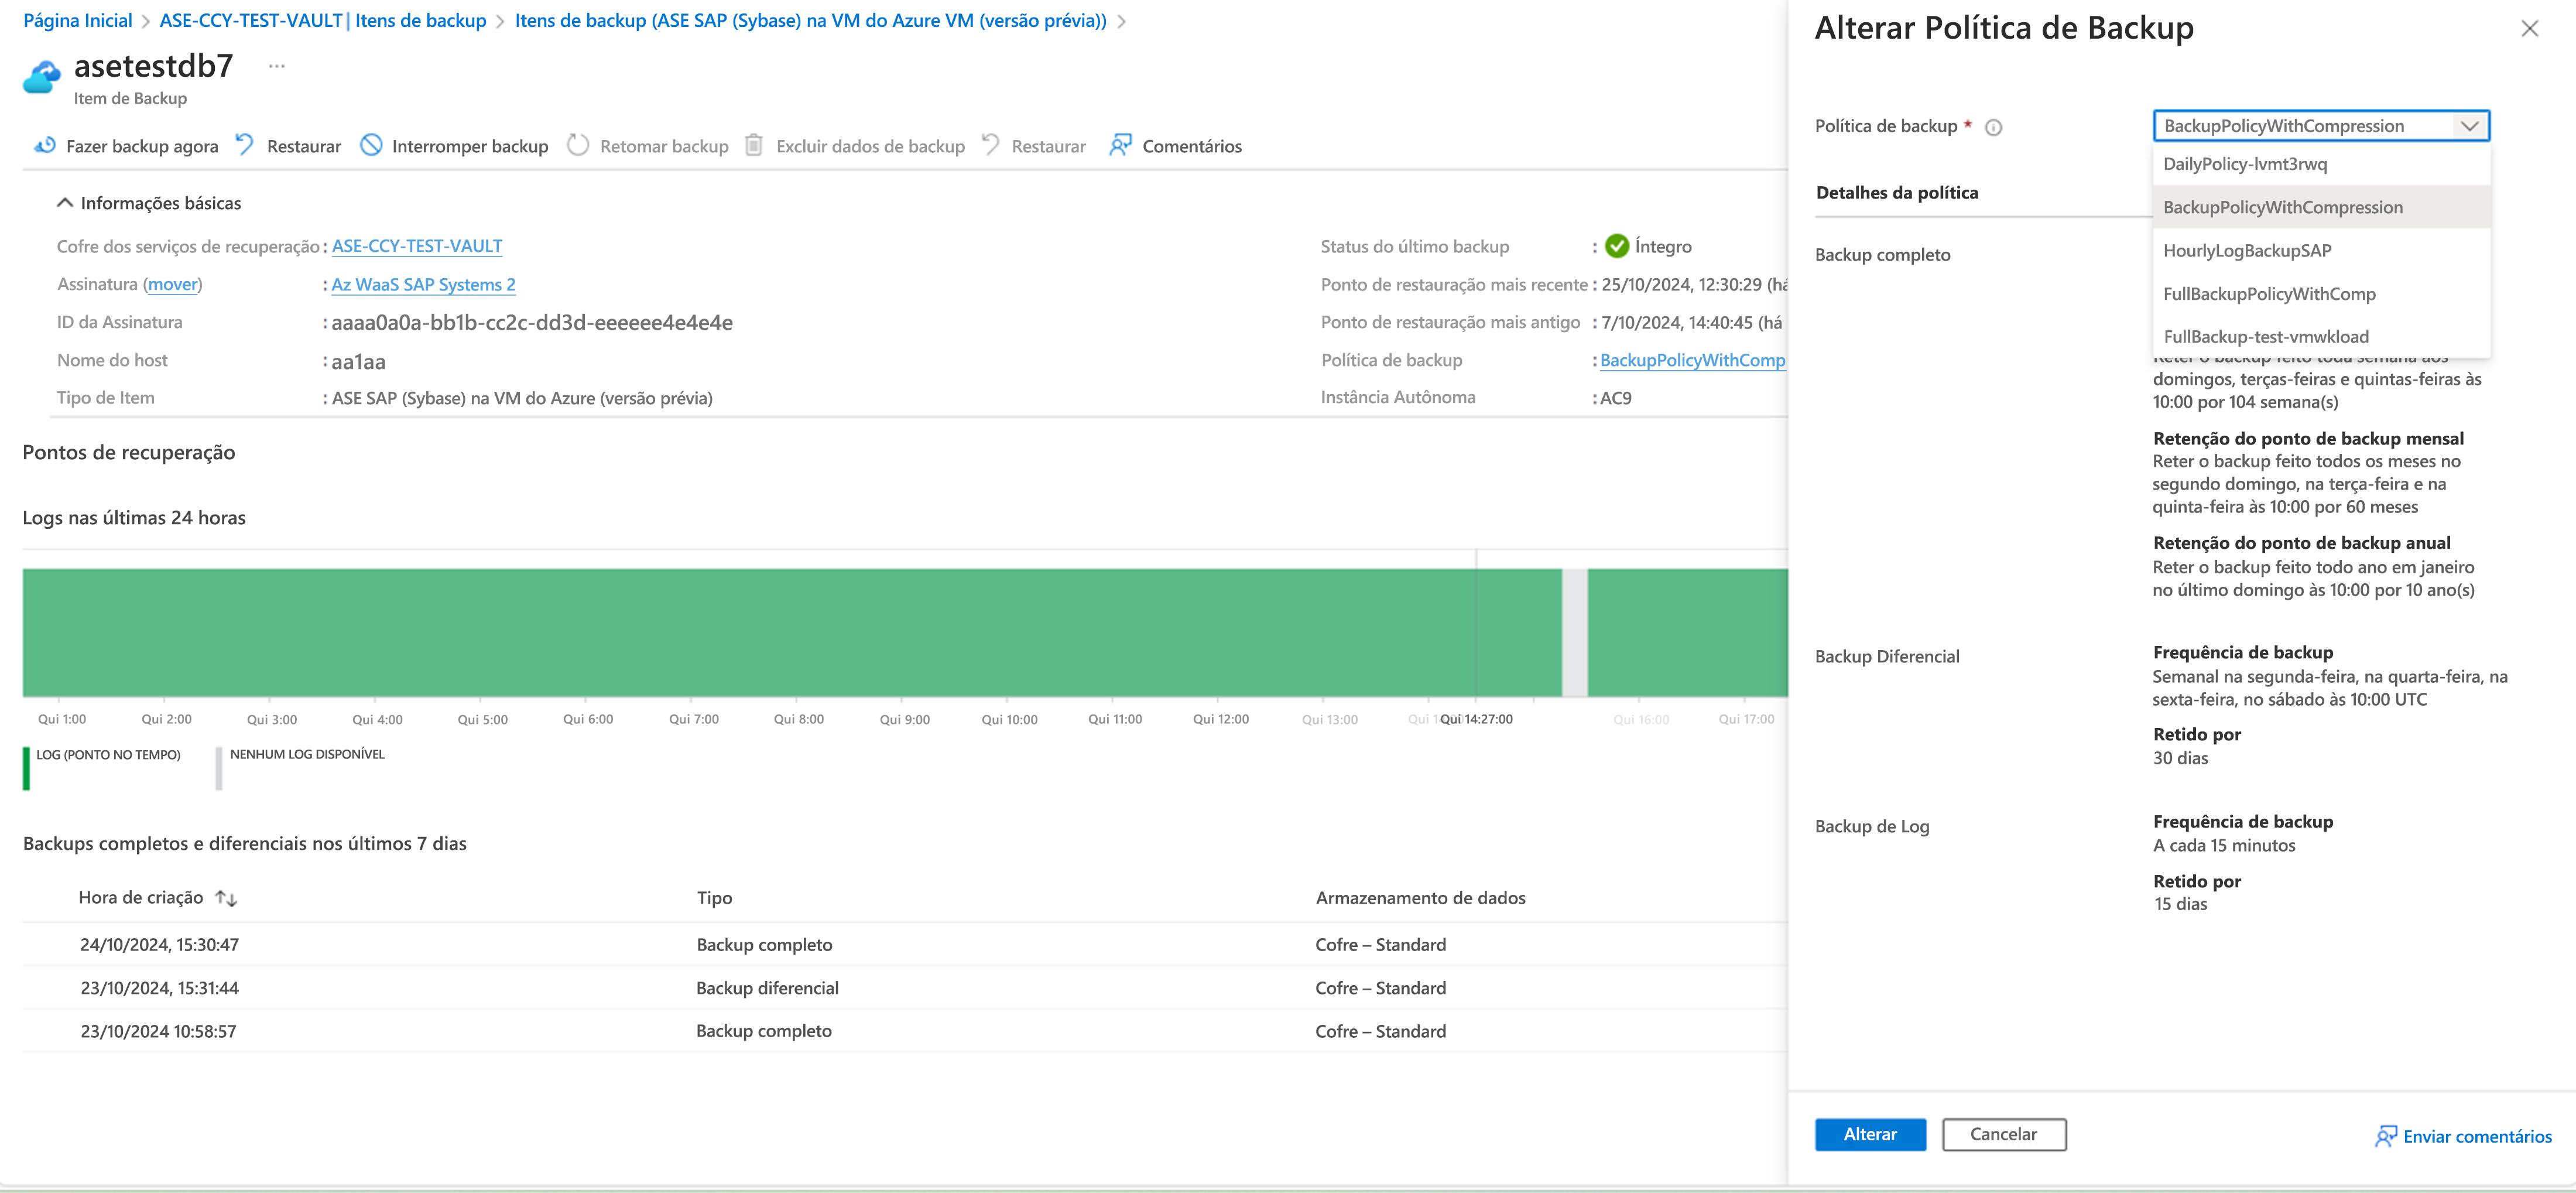
Task: Open the ellipsis menu next to asetestdb7
Action: click(x=277, y=66)
